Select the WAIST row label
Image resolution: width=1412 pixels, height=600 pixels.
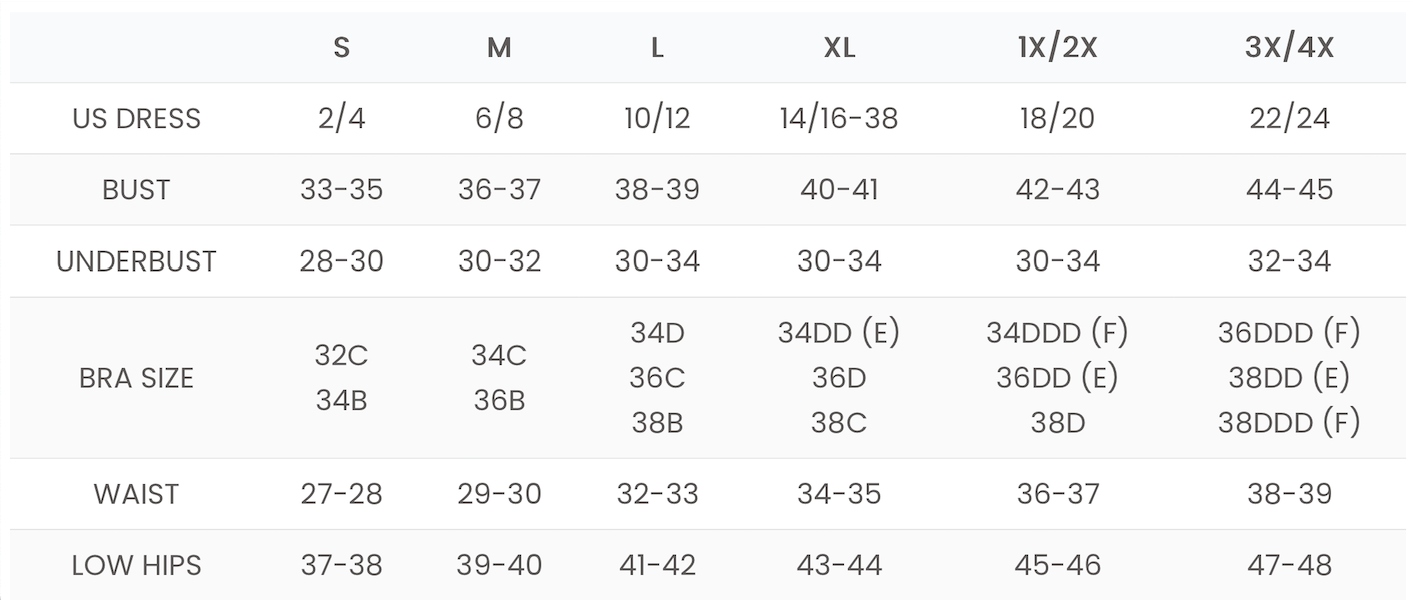[x=136, y=494]
